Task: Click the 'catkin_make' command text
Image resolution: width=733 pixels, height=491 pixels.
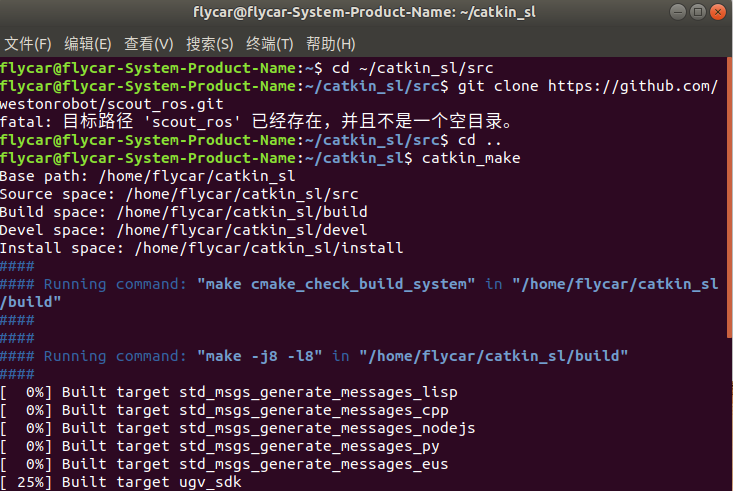Action: pyautogui.click(x=471, y=158)
